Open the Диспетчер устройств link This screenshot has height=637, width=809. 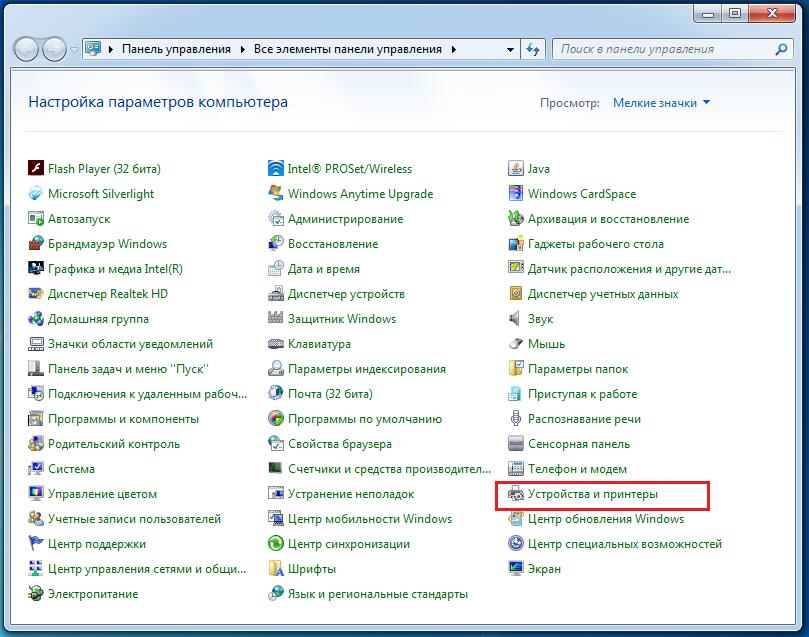click(x=346, y=294)
